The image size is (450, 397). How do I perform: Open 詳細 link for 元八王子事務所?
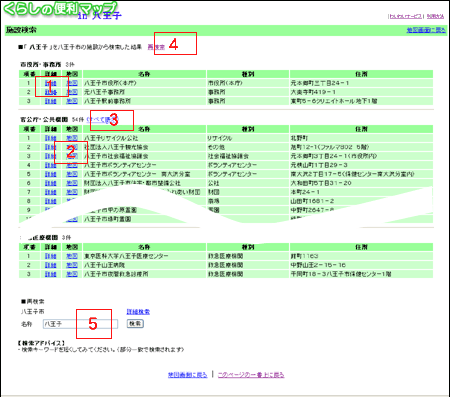pos(51,92)
